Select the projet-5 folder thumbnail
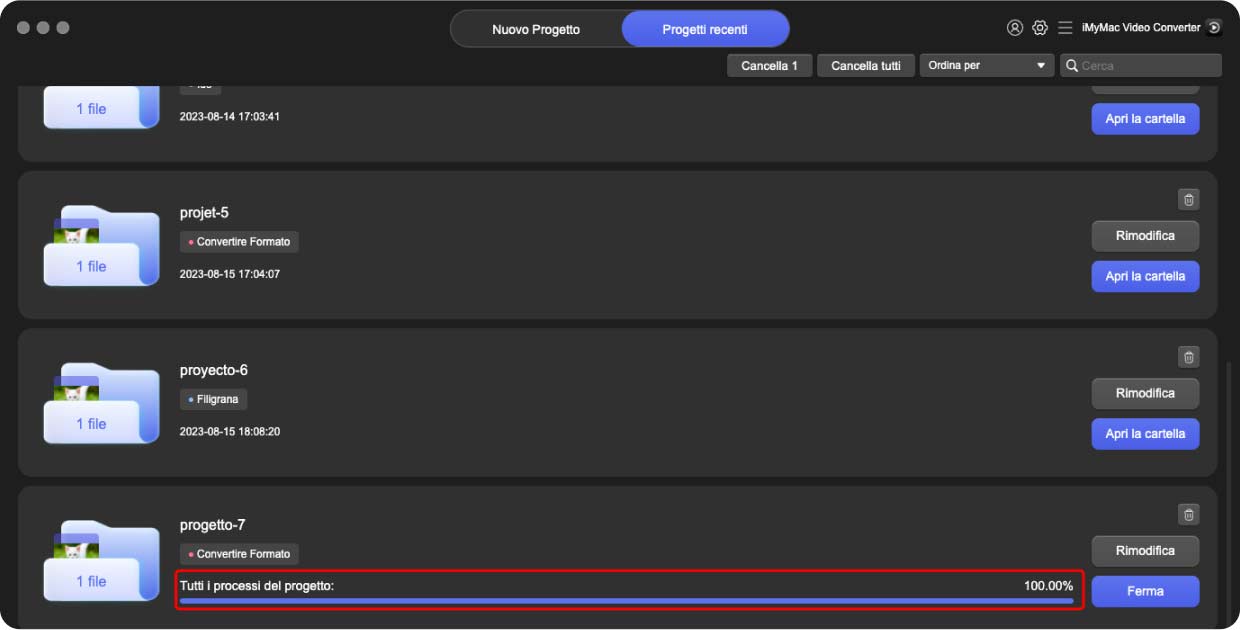This screenshot has height=630, width=1240. (x=100, y=247)
